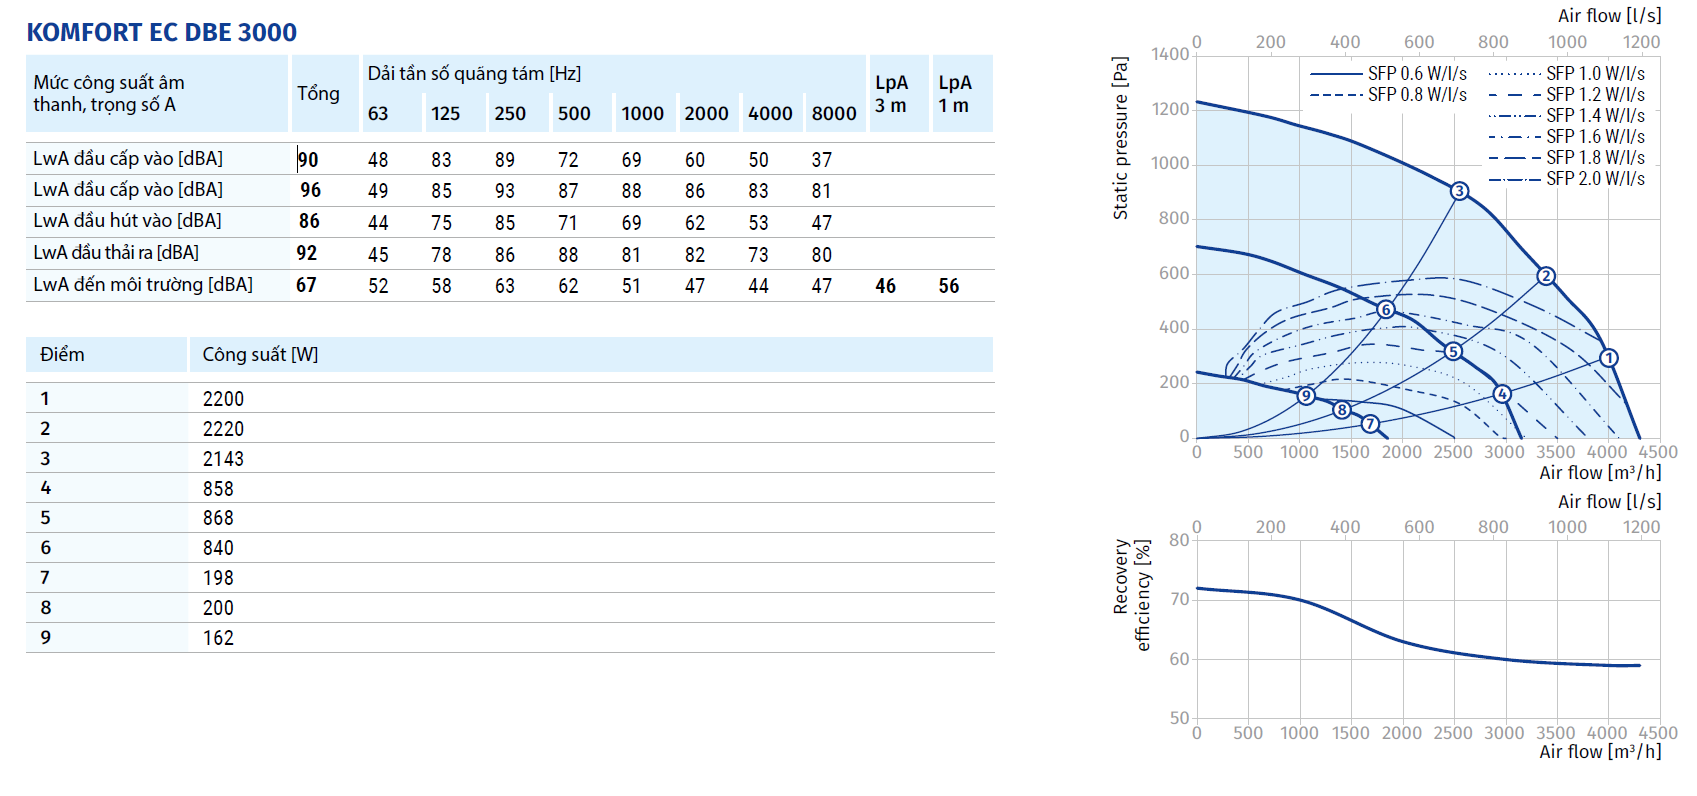Click circled marker 9 on pressure chart
1697x796 pixels.
[1305, 396]
